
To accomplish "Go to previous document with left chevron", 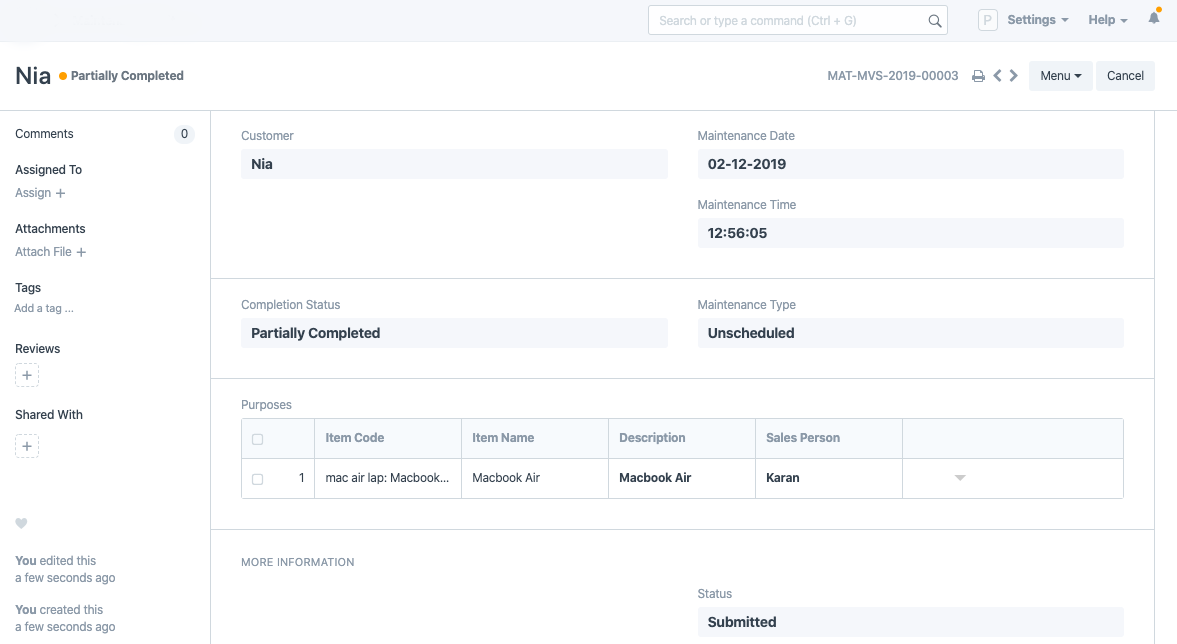I will point(997,76).
